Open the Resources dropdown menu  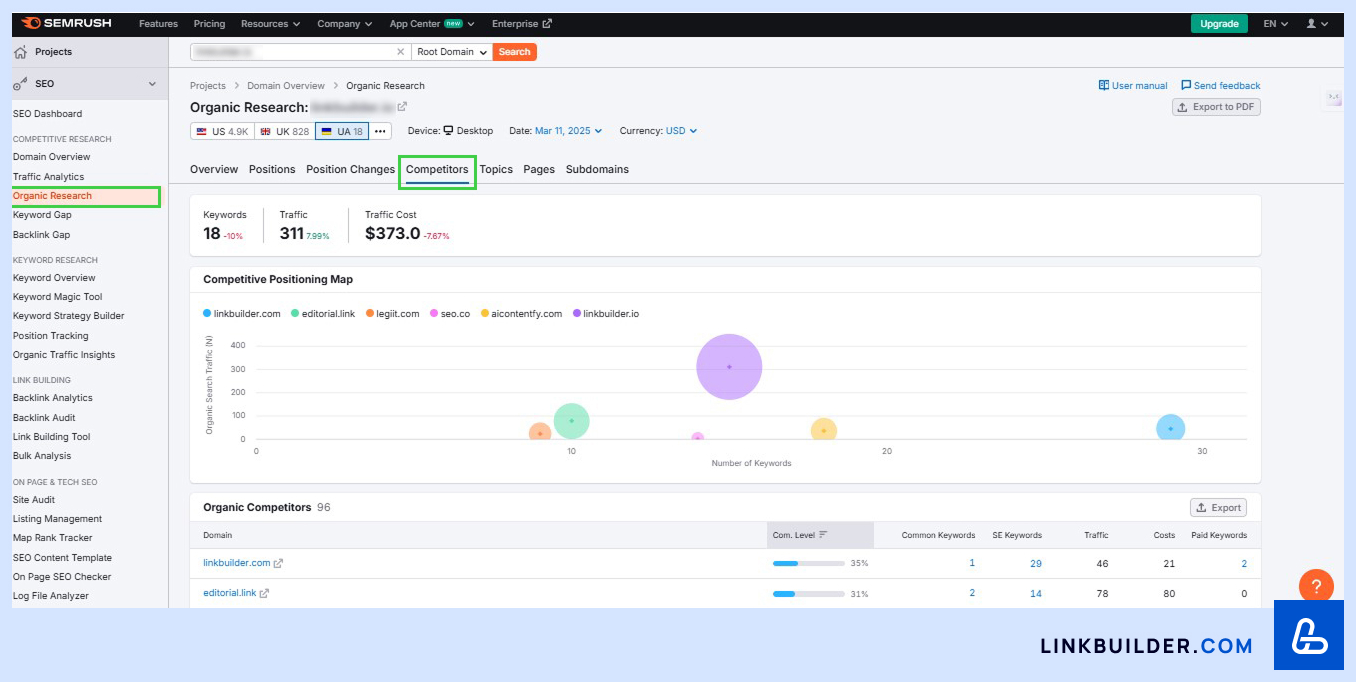(x=270, y=23)
